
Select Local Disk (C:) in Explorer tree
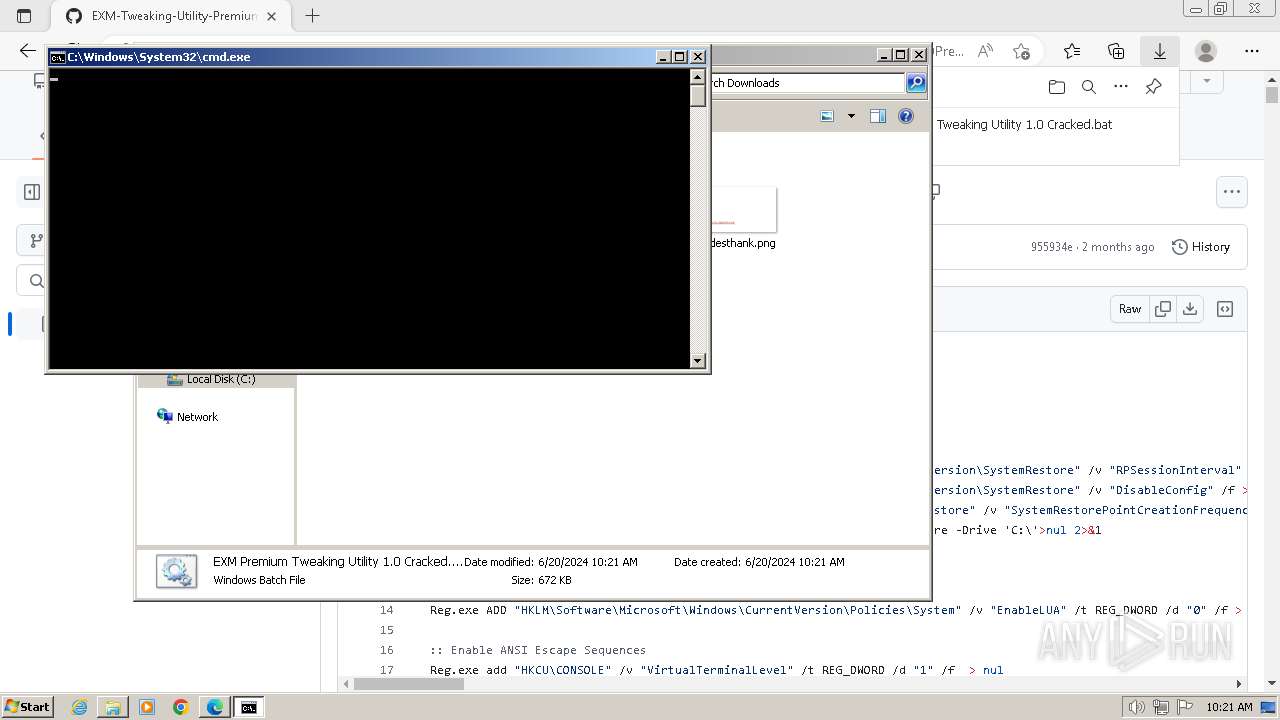tap(220, 379)
